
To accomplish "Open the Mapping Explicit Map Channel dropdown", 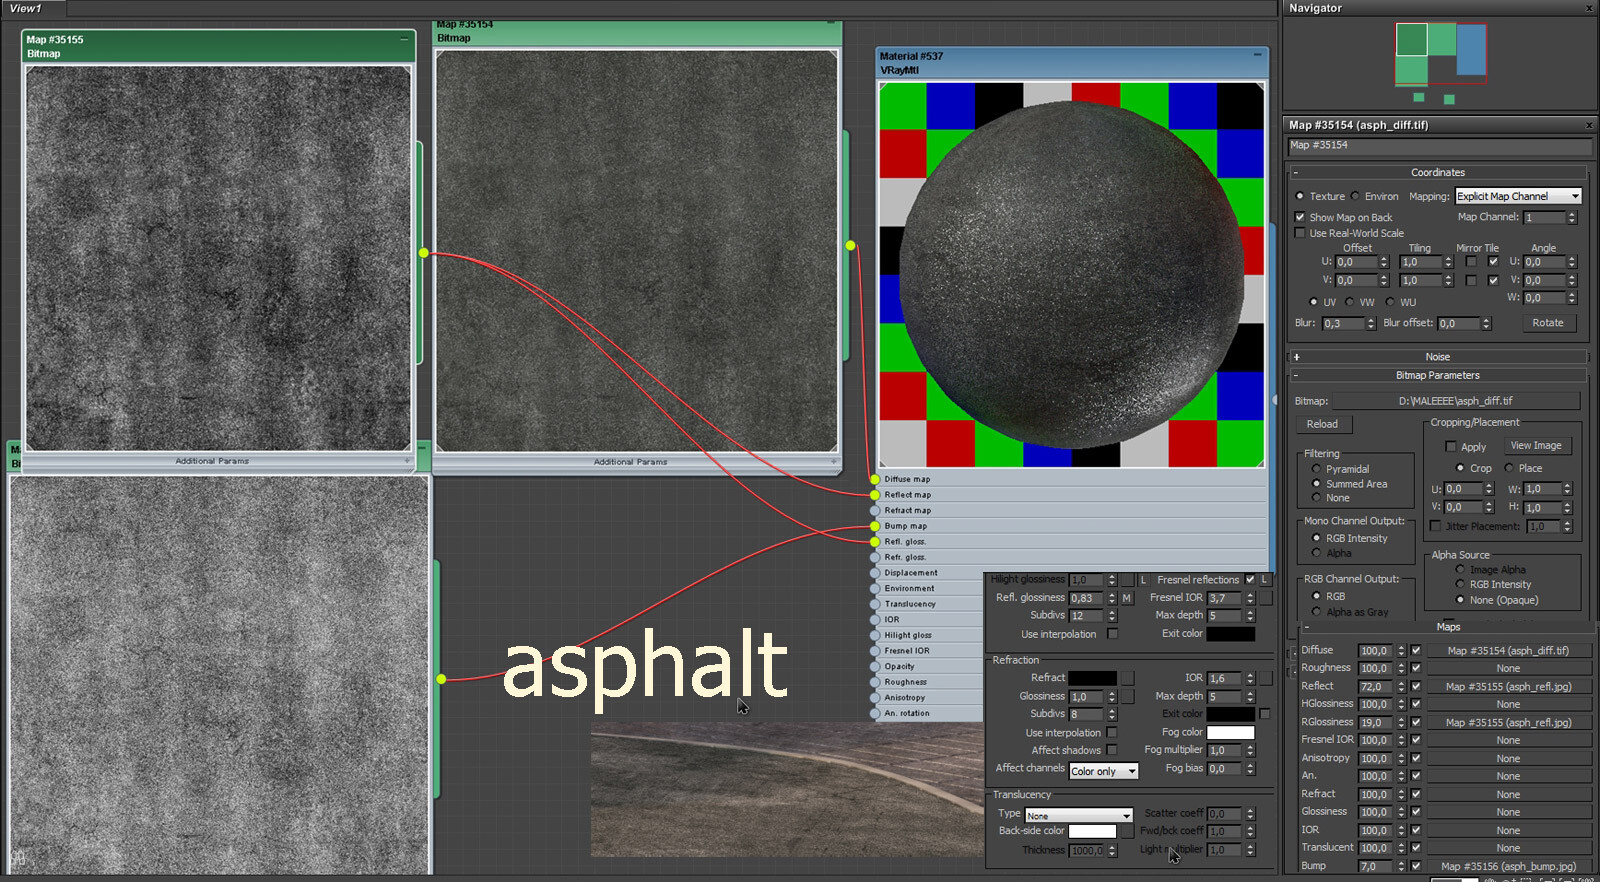I will click(x=1518, y=196).
